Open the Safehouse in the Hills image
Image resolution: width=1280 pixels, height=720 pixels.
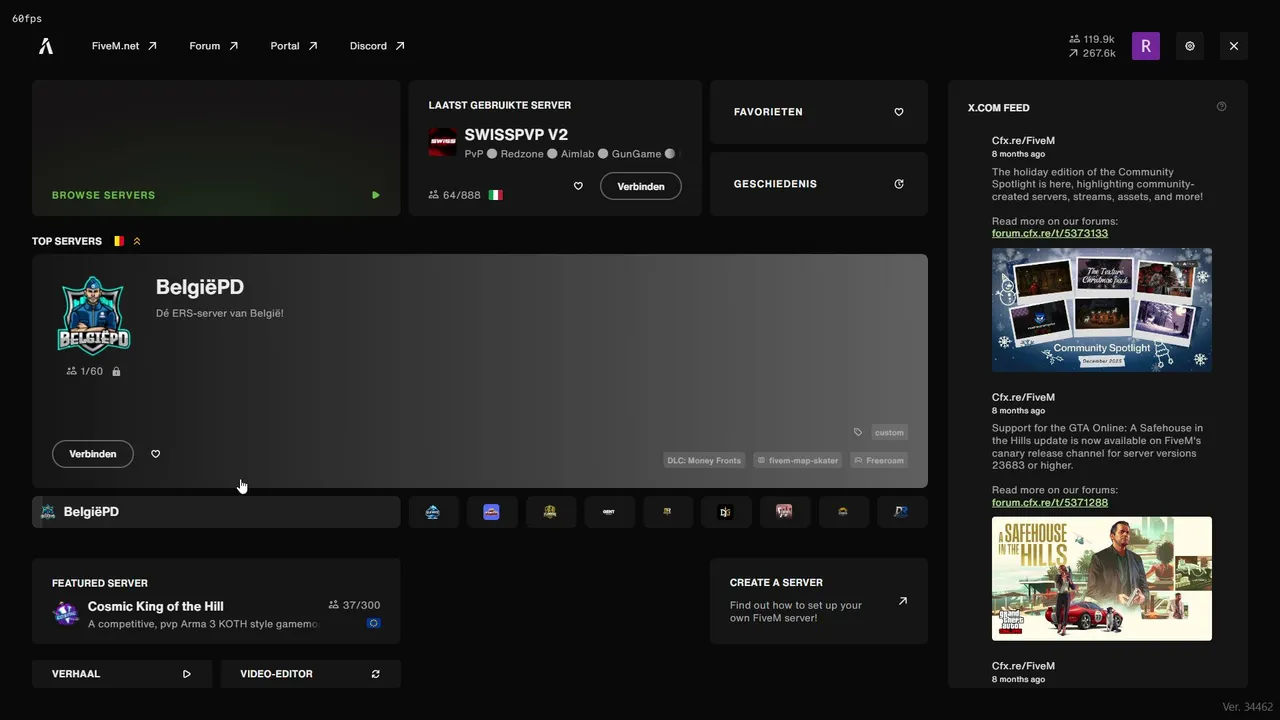pos(1102,579)
